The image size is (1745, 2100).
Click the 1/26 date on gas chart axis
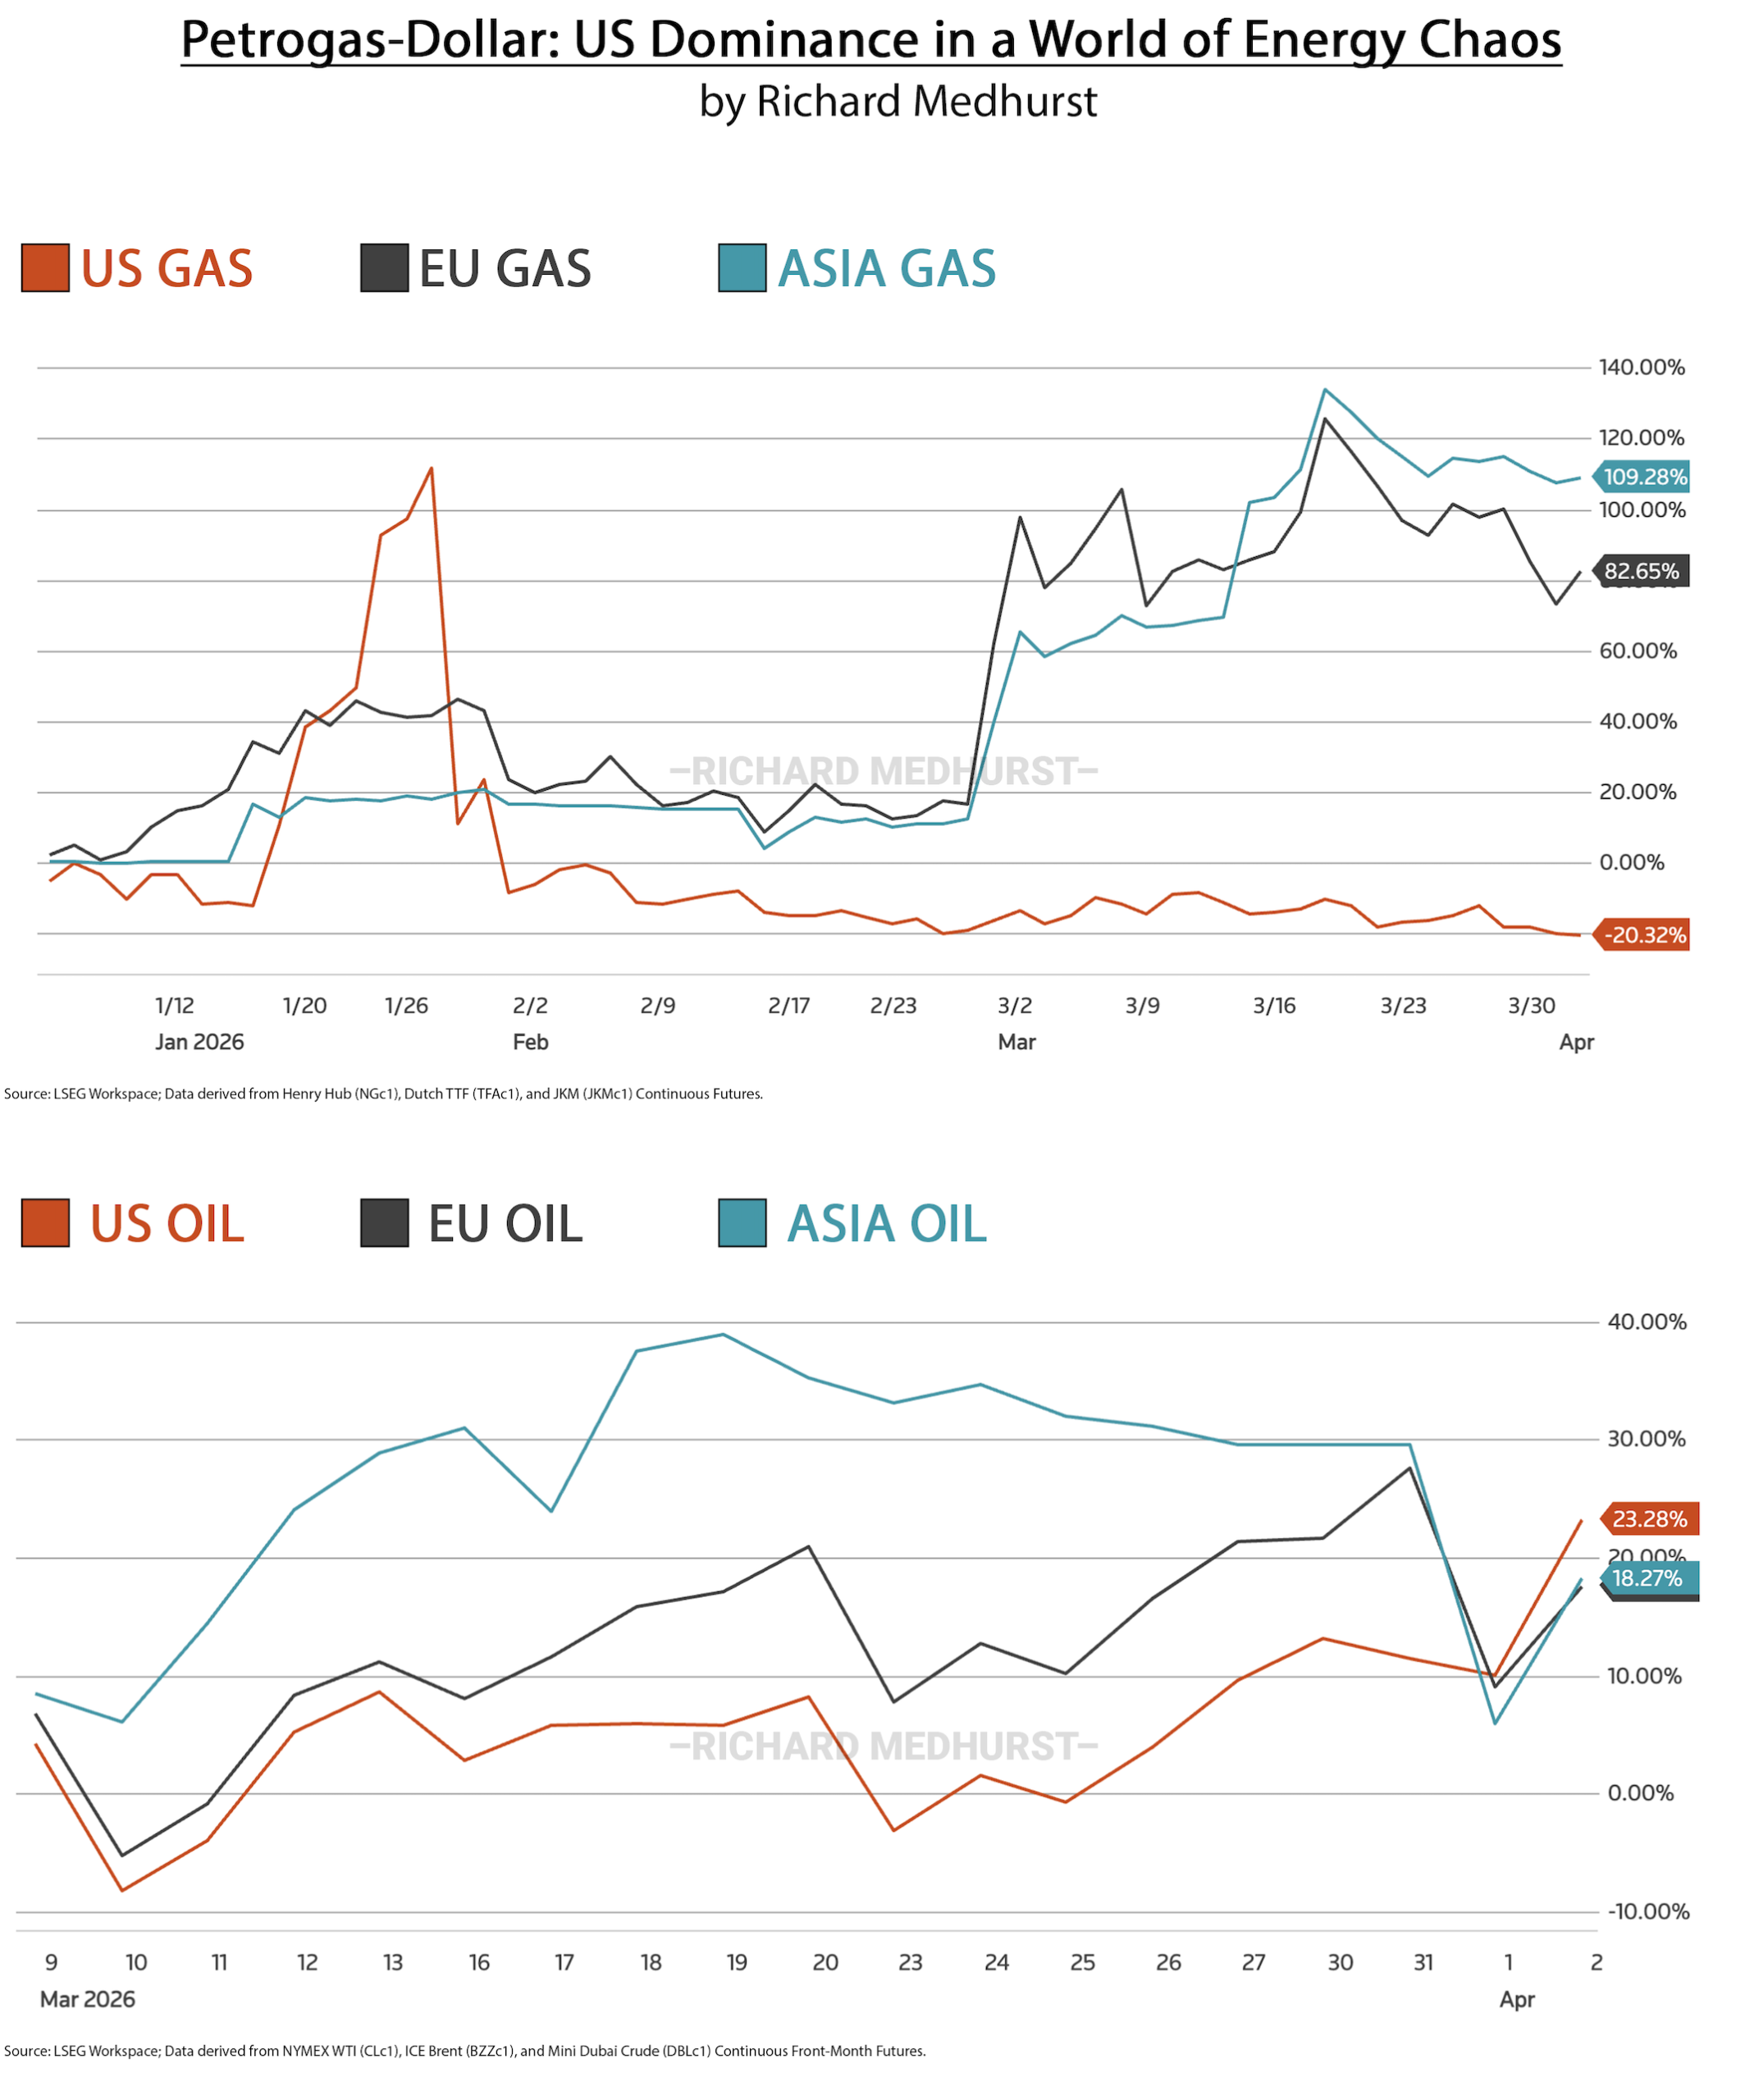click(x=406, y=1006)
